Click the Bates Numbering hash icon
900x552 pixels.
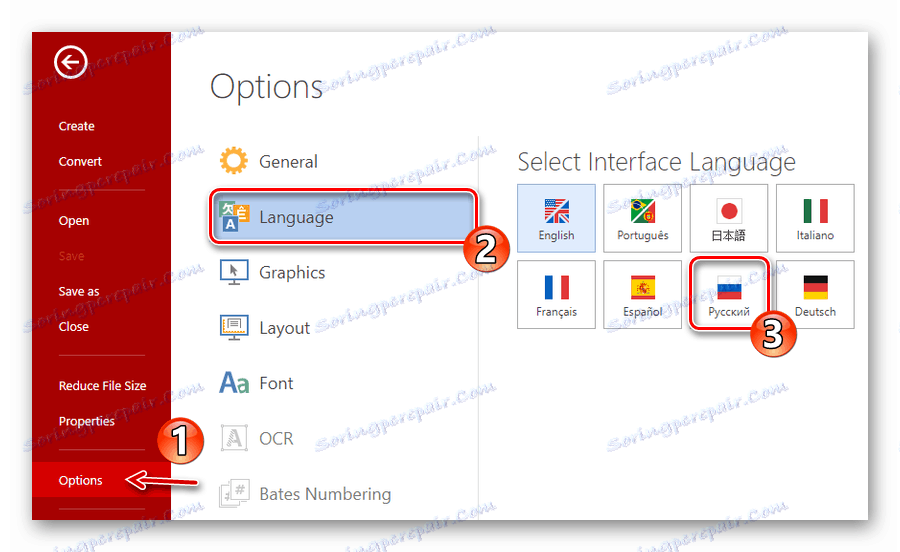point(234,493)
